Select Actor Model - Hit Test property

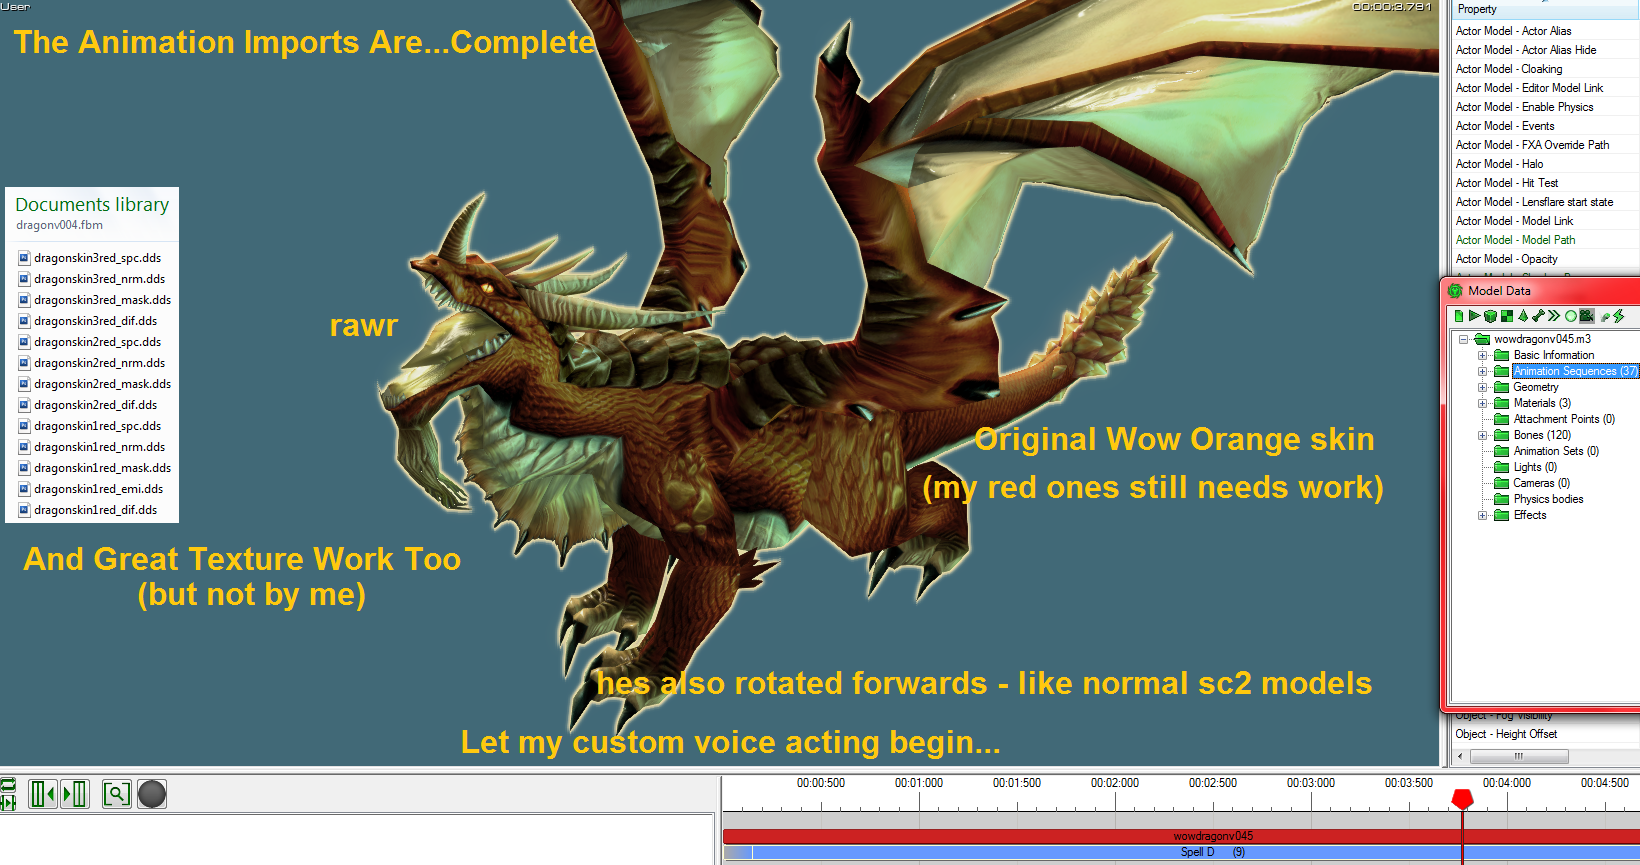pyautogui.click(x=1507, y=183)
